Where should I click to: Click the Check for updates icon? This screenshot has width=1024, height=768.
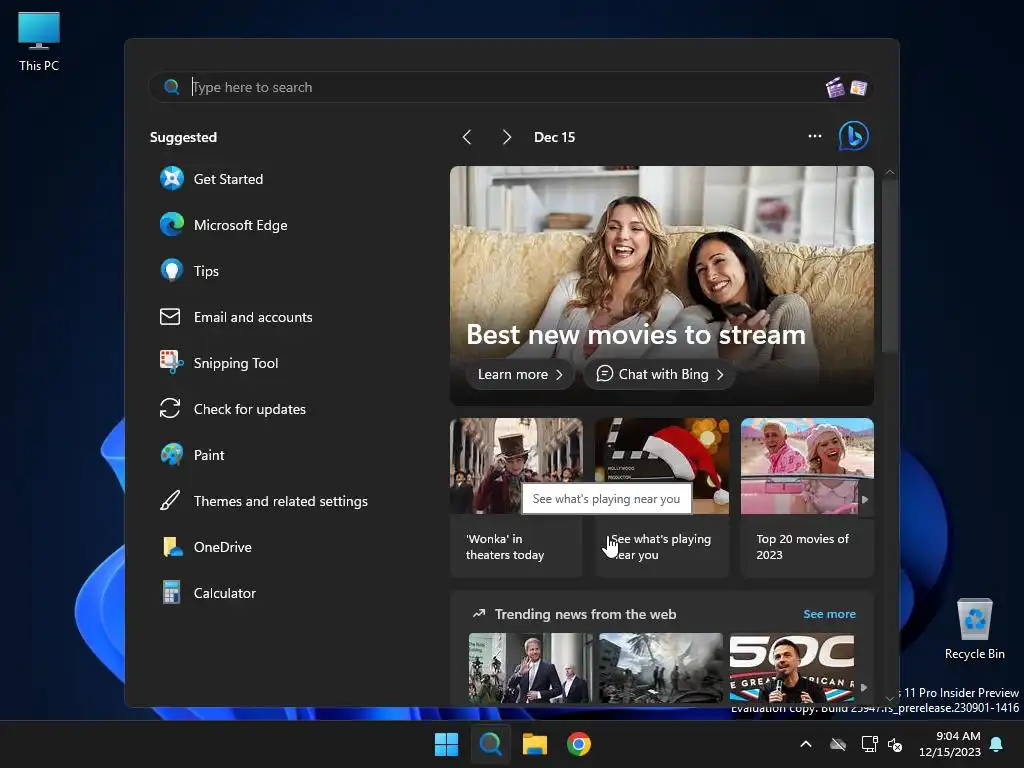(x=170, y=408)
